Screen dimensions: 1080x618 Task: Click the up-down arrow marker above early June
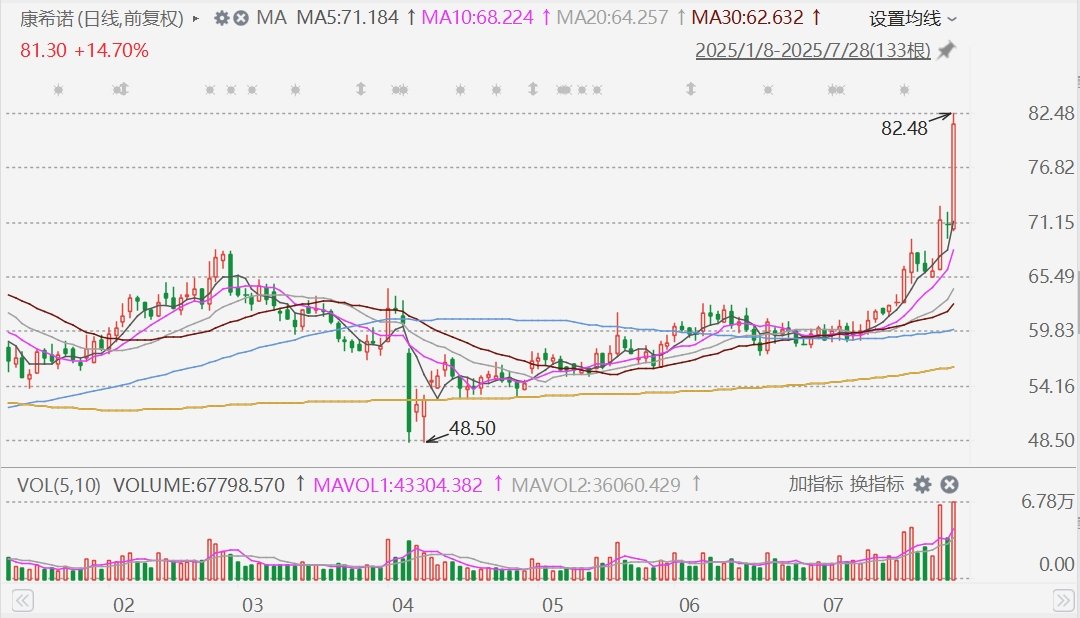point(691,89)
